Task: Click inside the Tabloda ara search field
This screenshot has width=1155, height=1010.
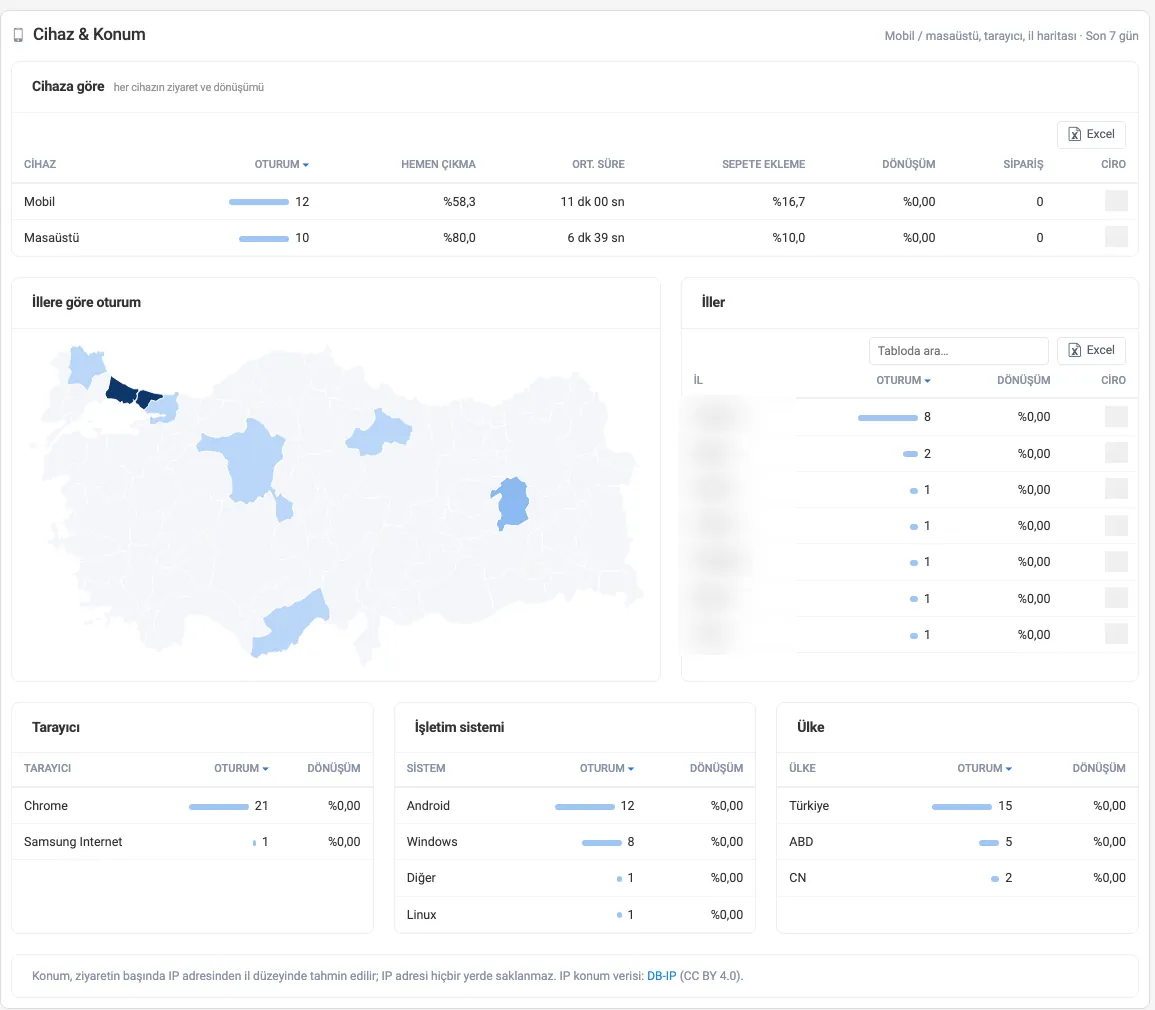Action: [958, 351]
